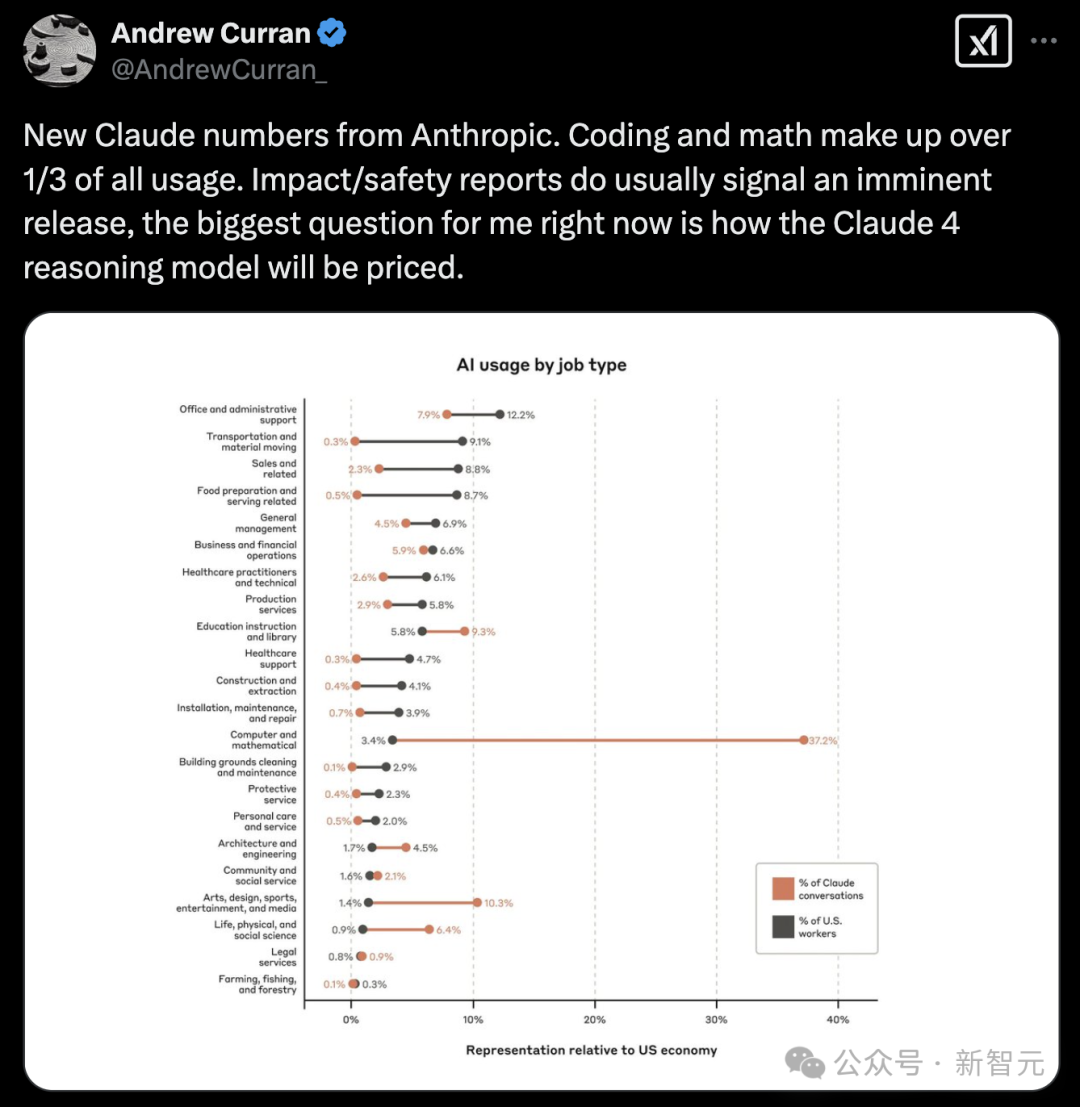Select the orange marker labeled 10.3%
1080x1107 pixels.
(475, 901)
